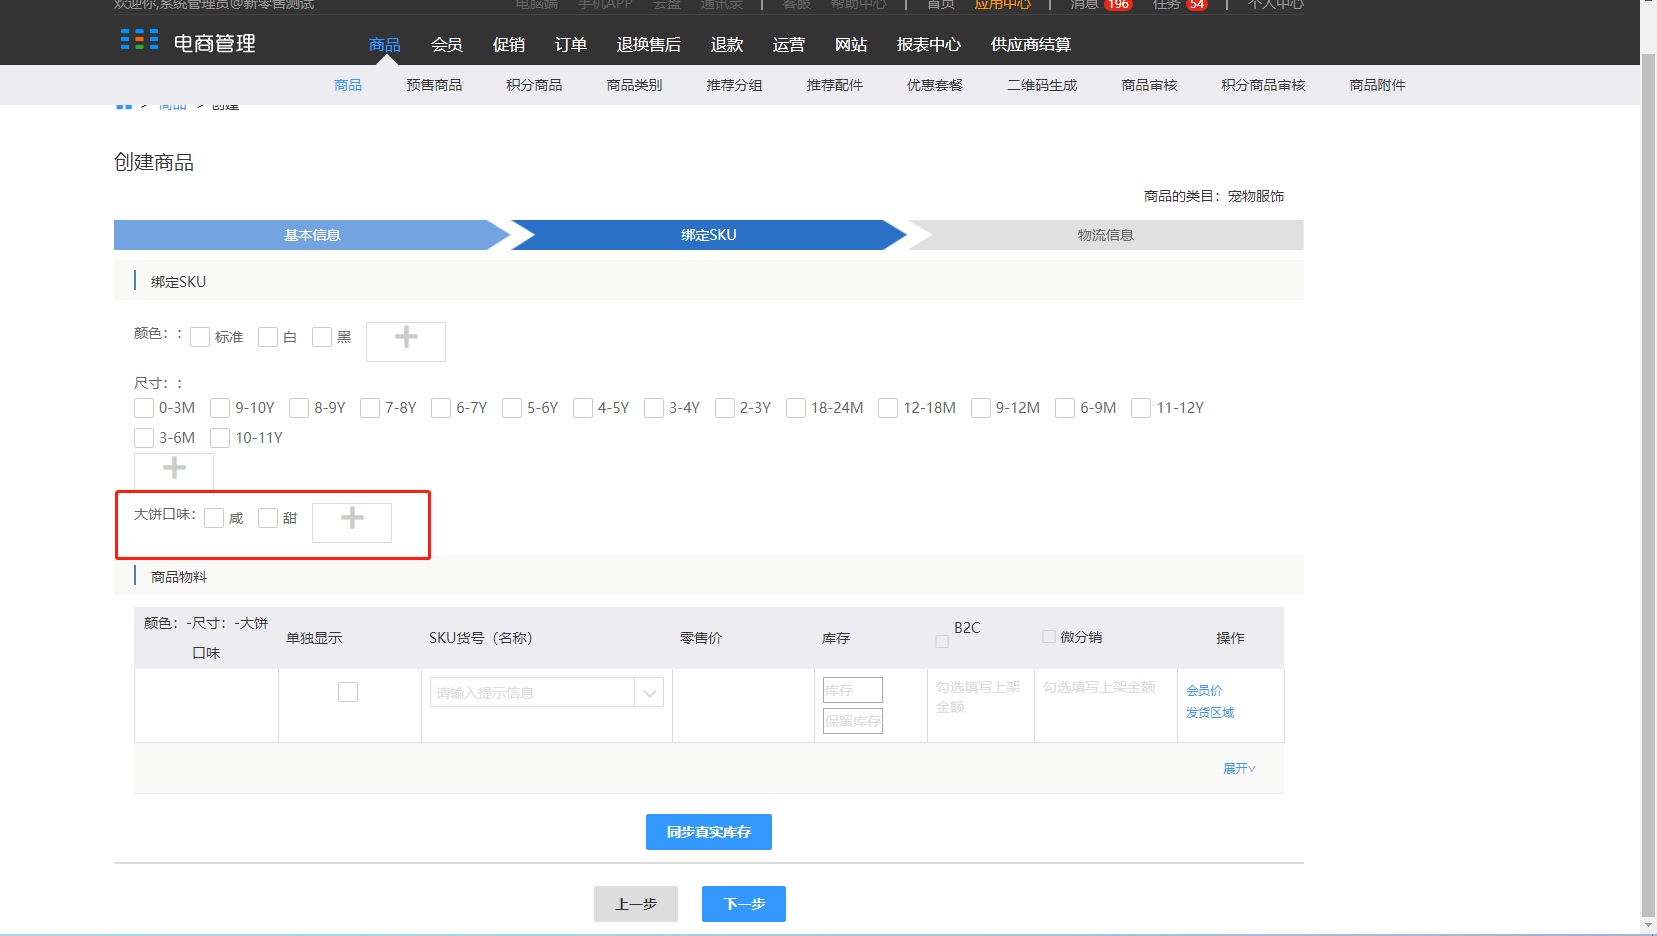Open the 任务 54 badge
This screenshot has width=1657, height=936.
[x=1197, y=5]
